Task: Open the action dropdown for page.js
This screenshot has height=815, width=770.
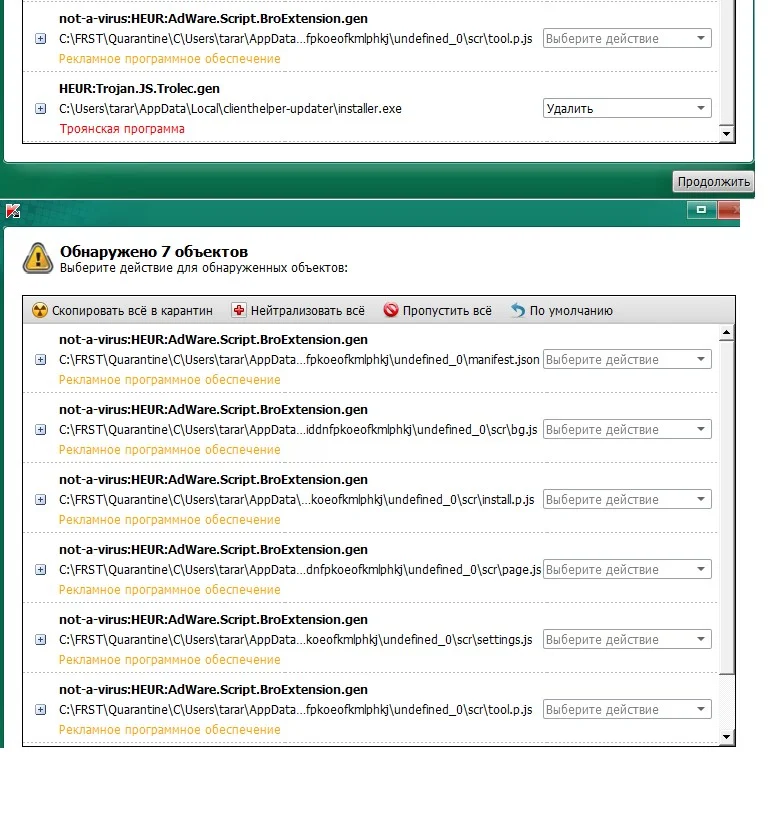Action: 626,570
